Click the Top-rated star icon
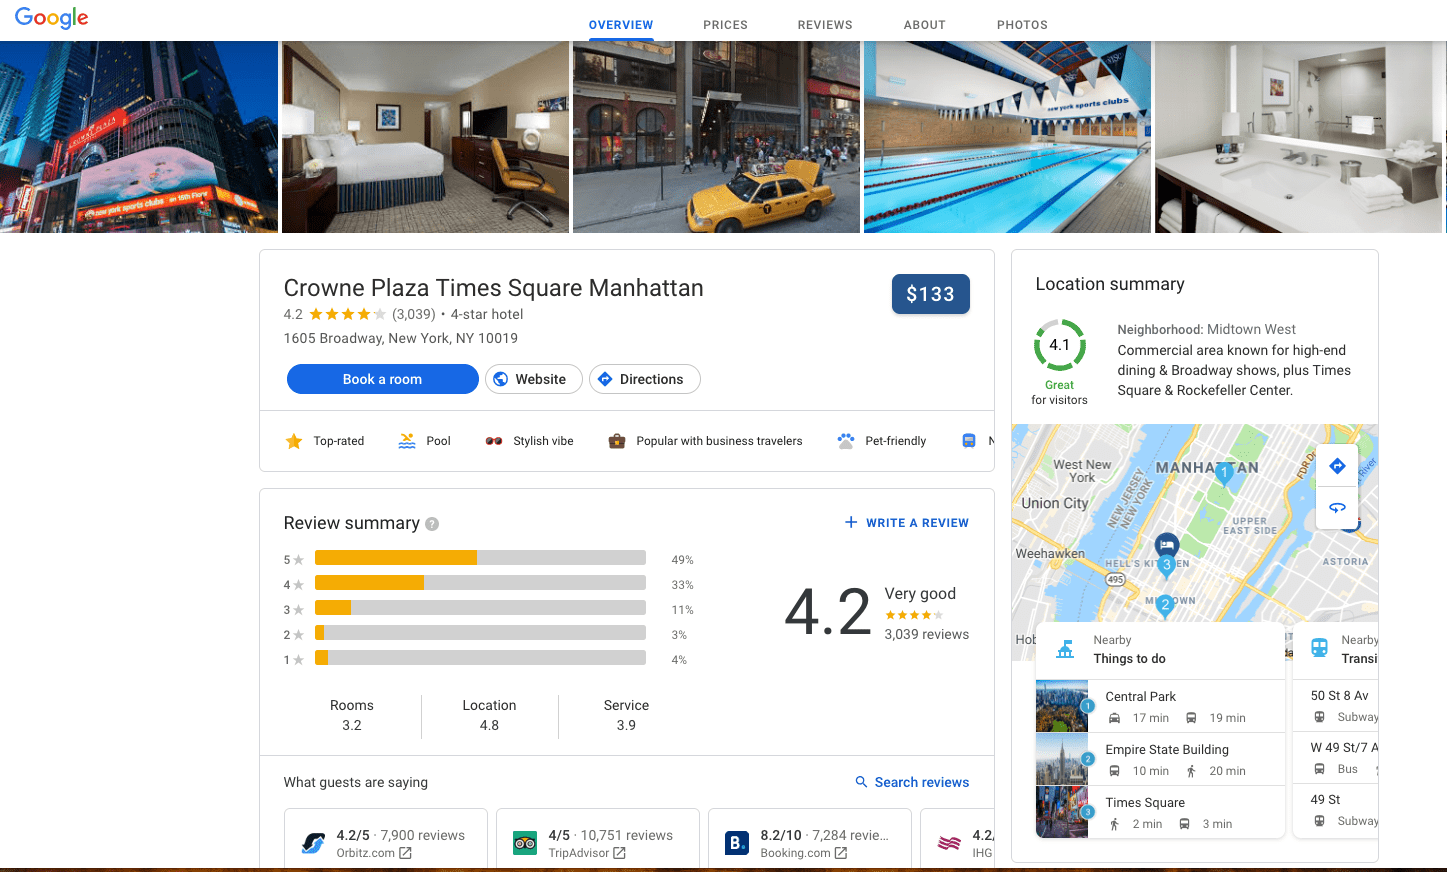Image resolution: width=1447 pixels, height=872 pixels. [294, 441]
